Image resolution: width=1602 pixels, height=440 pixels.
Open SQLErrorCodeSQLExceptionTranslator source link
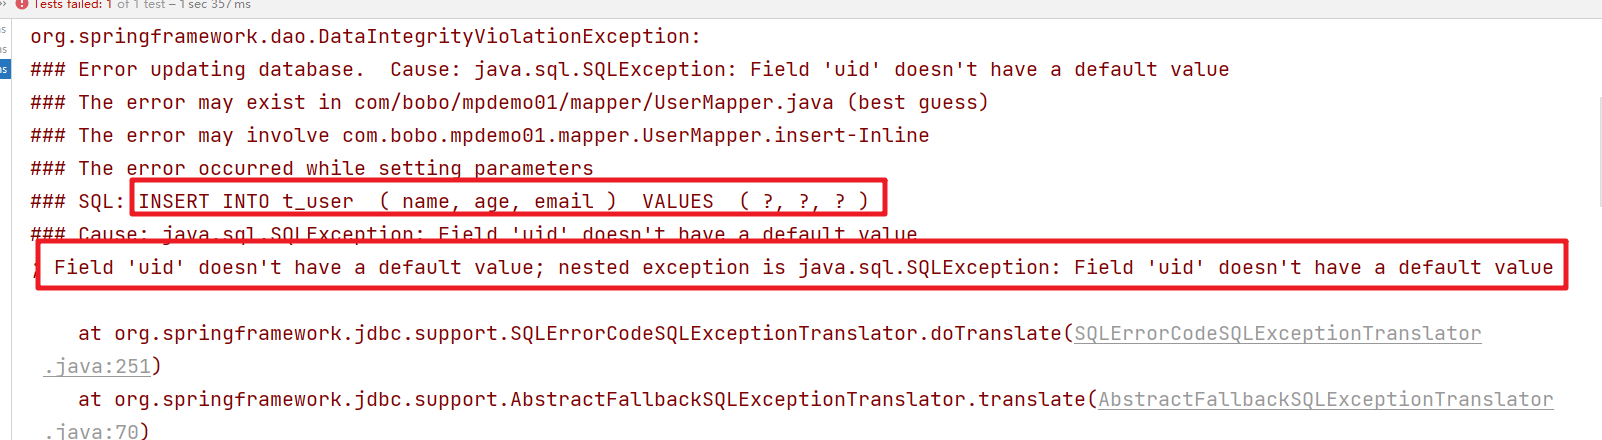(1277, 334)
